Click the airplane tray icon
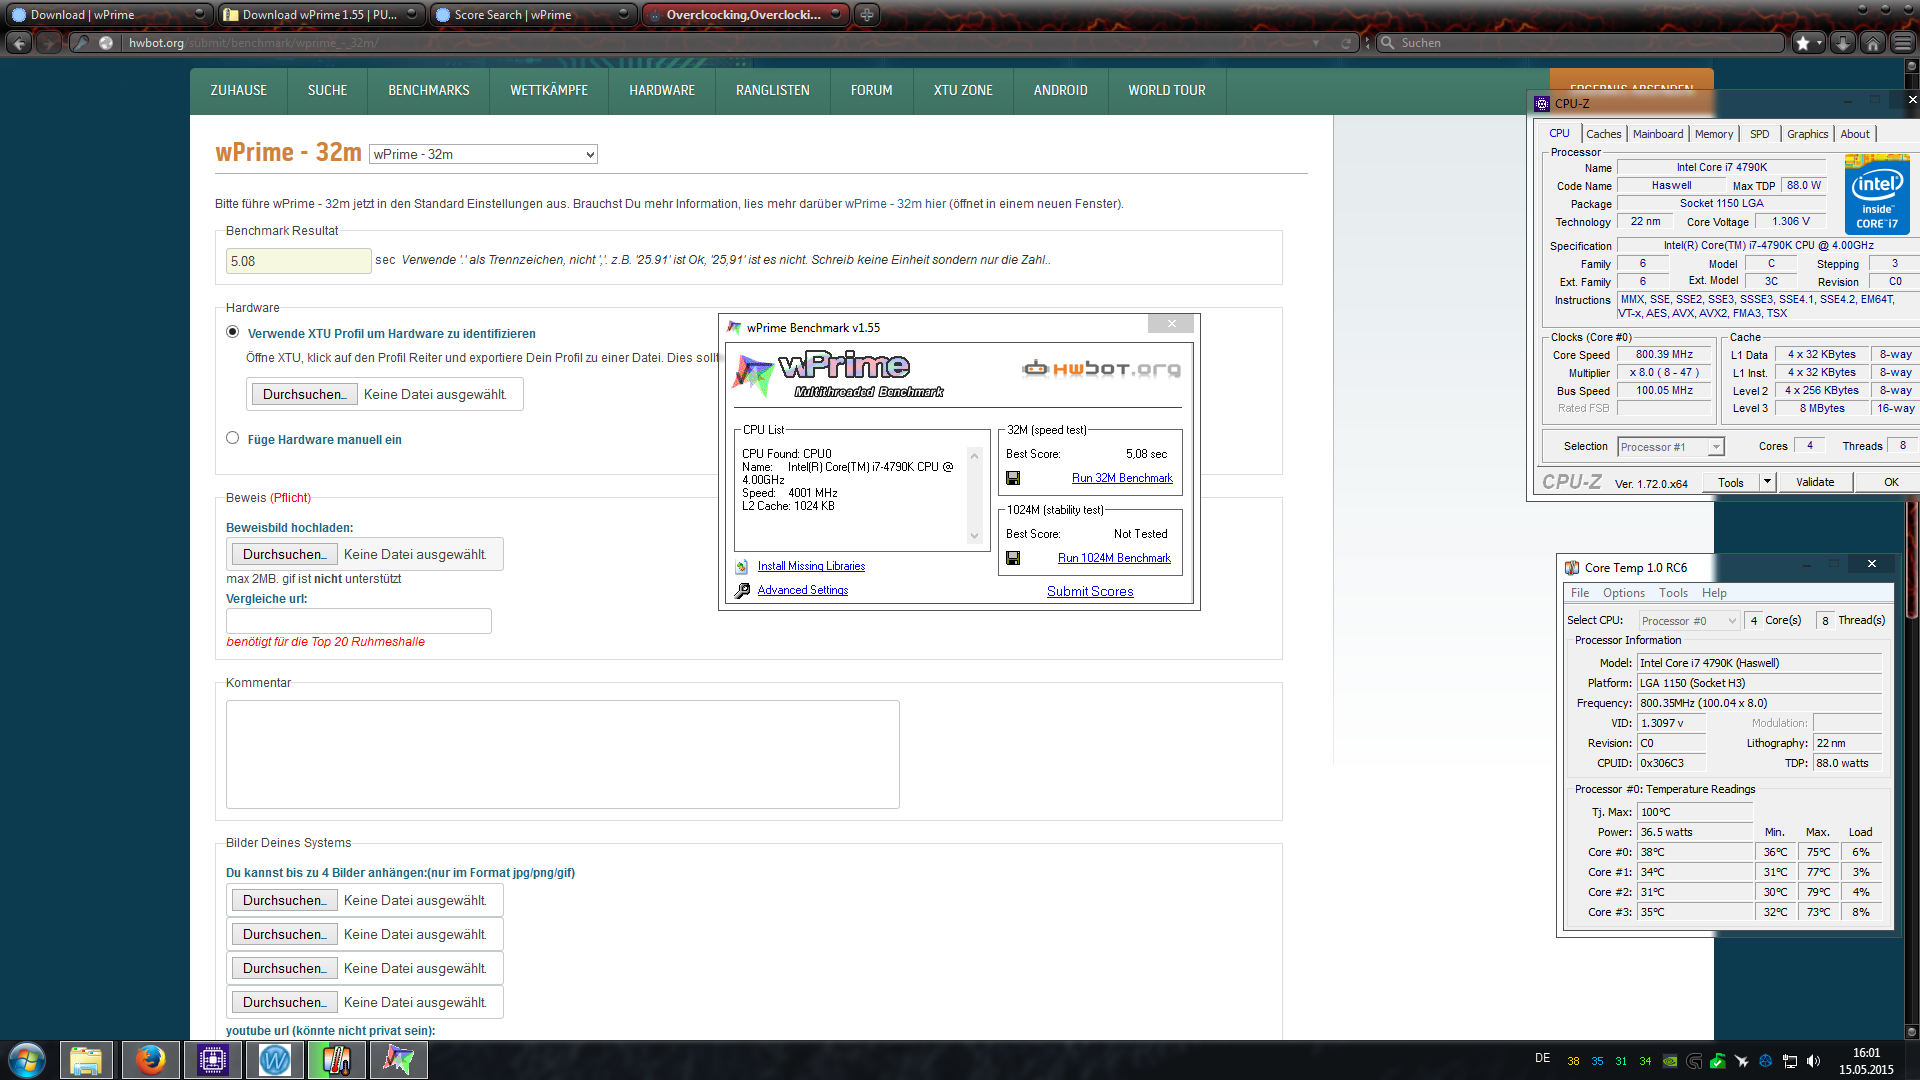Screen dimensions: 1920x1080 1742,1061
